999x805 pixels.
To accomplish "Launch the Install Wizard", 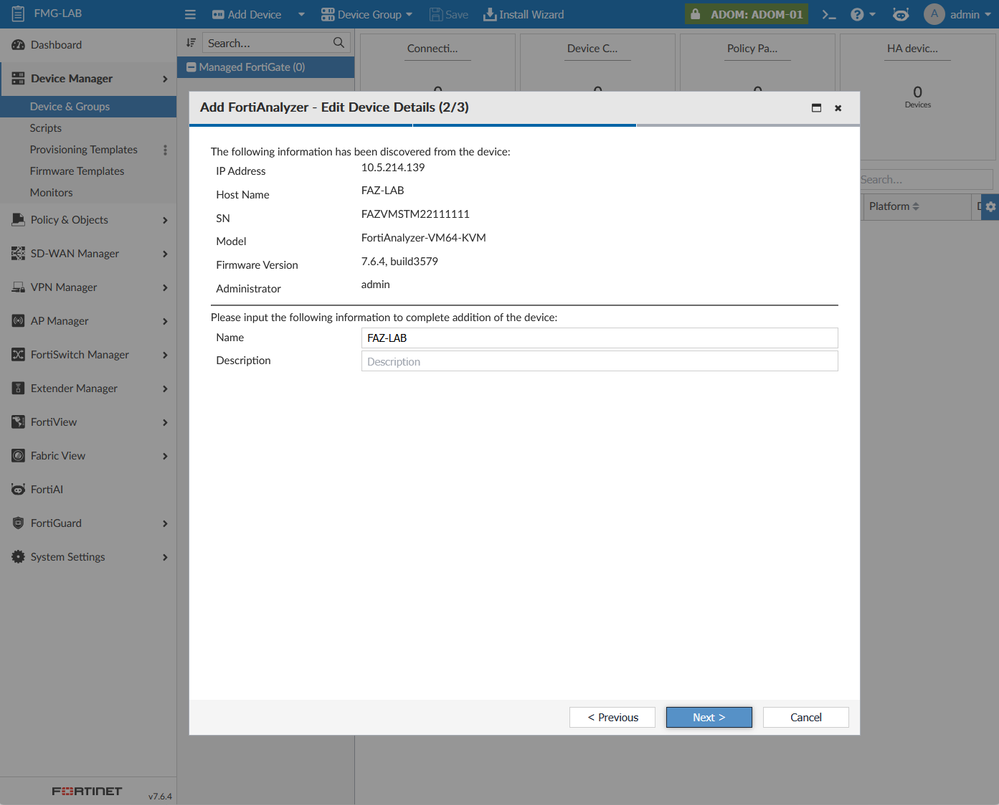I will pos(524,14).
